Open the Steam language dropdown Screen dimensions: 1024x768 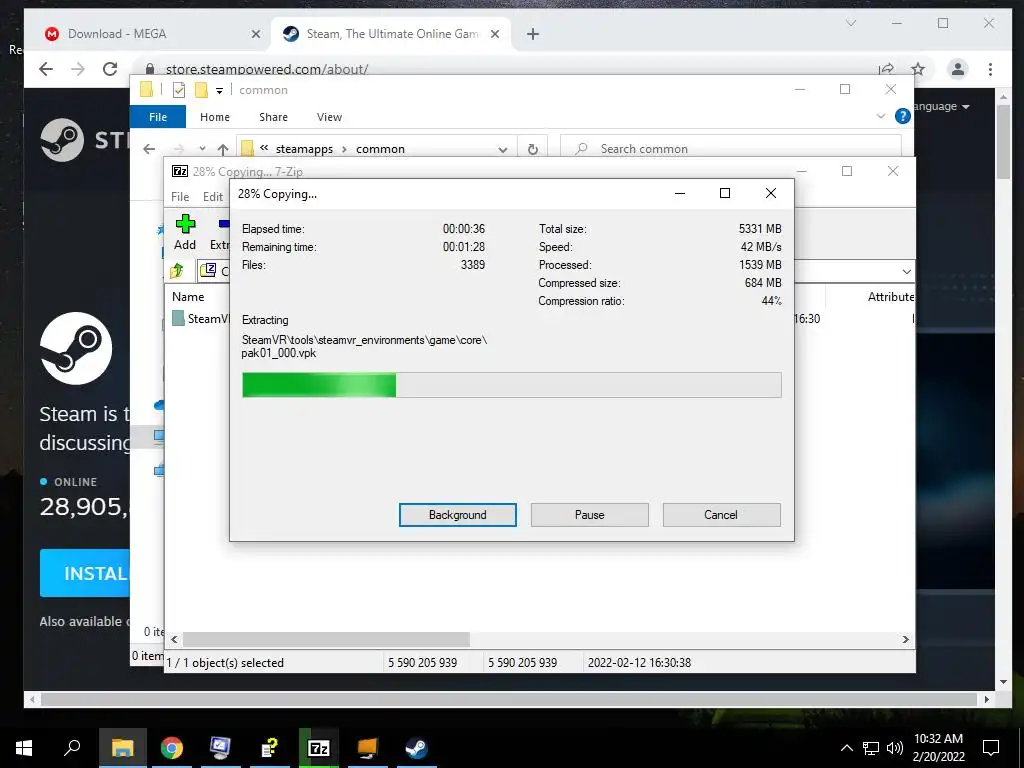(x=942, y=106)
